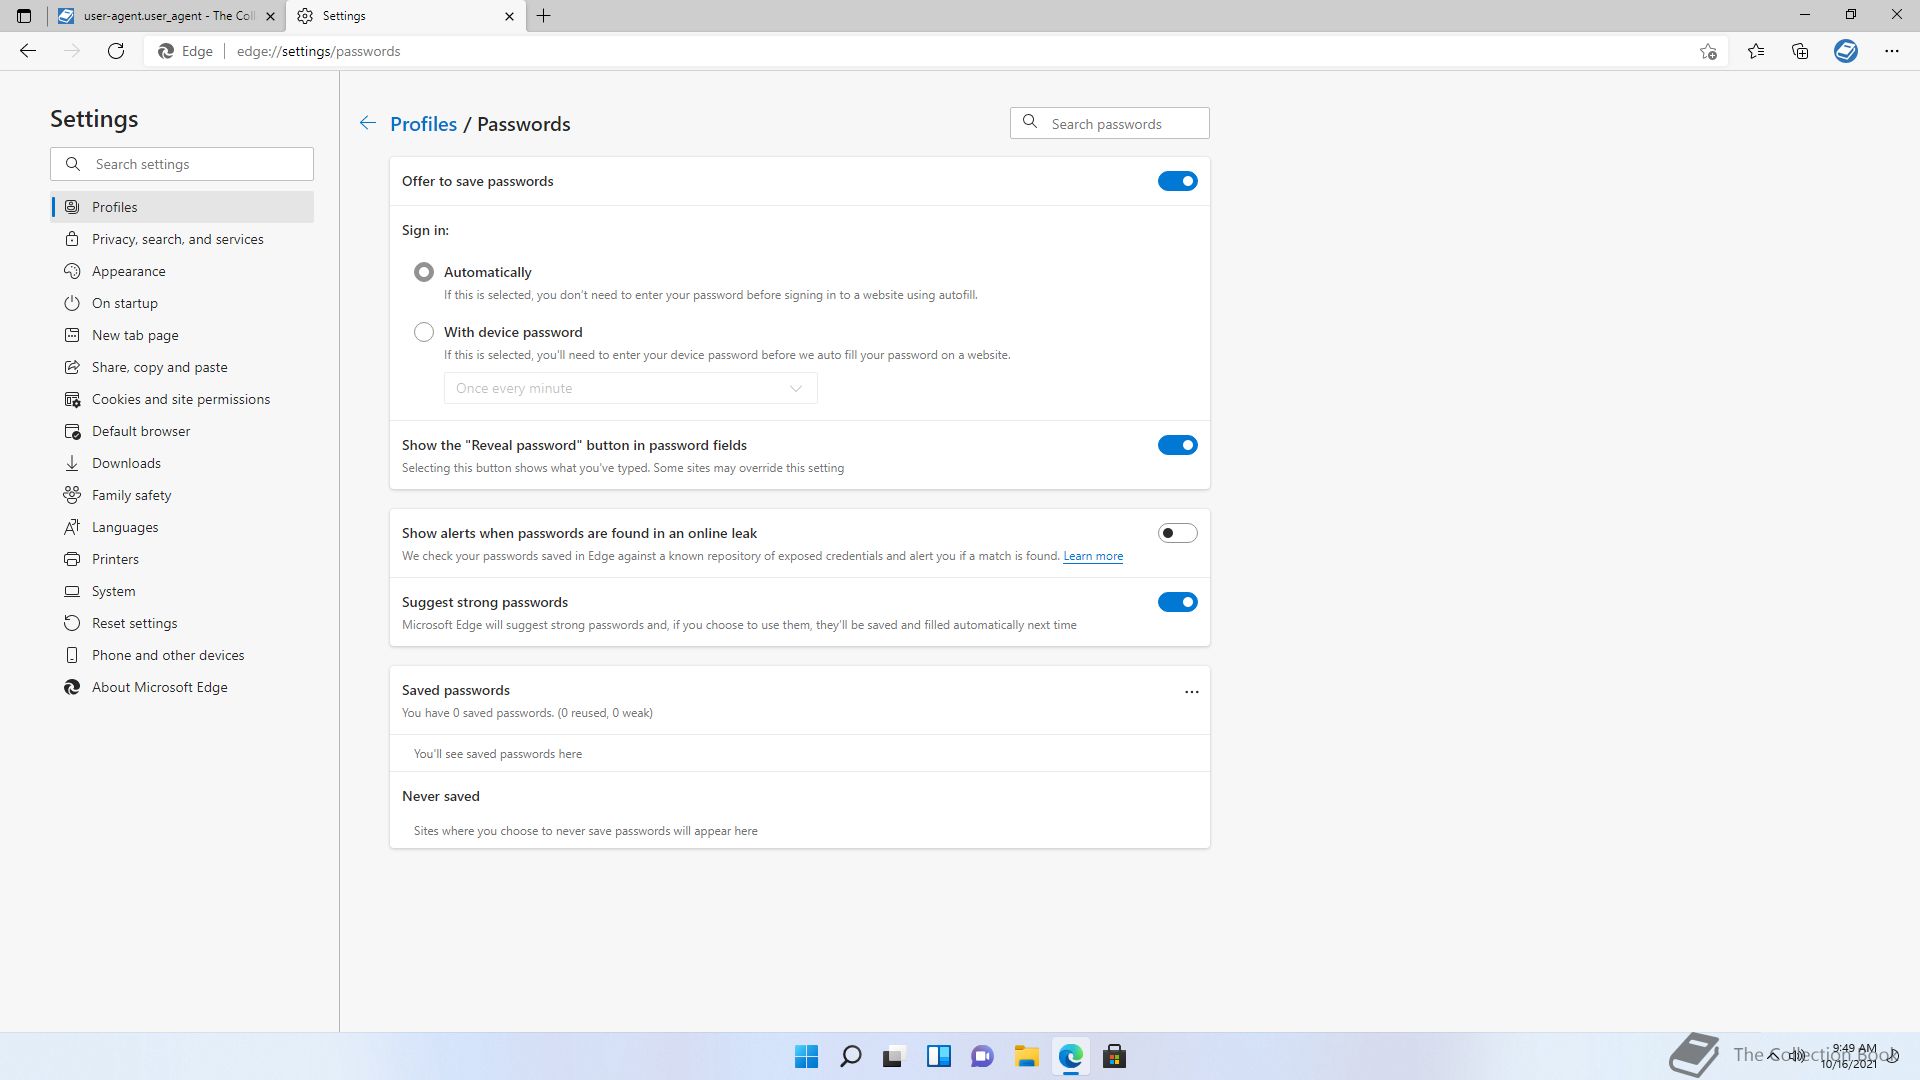Open Cookies and site permissions
Image resolution: width=1920 pixels, height=1080 pixels.
click(x=182, y=399)
